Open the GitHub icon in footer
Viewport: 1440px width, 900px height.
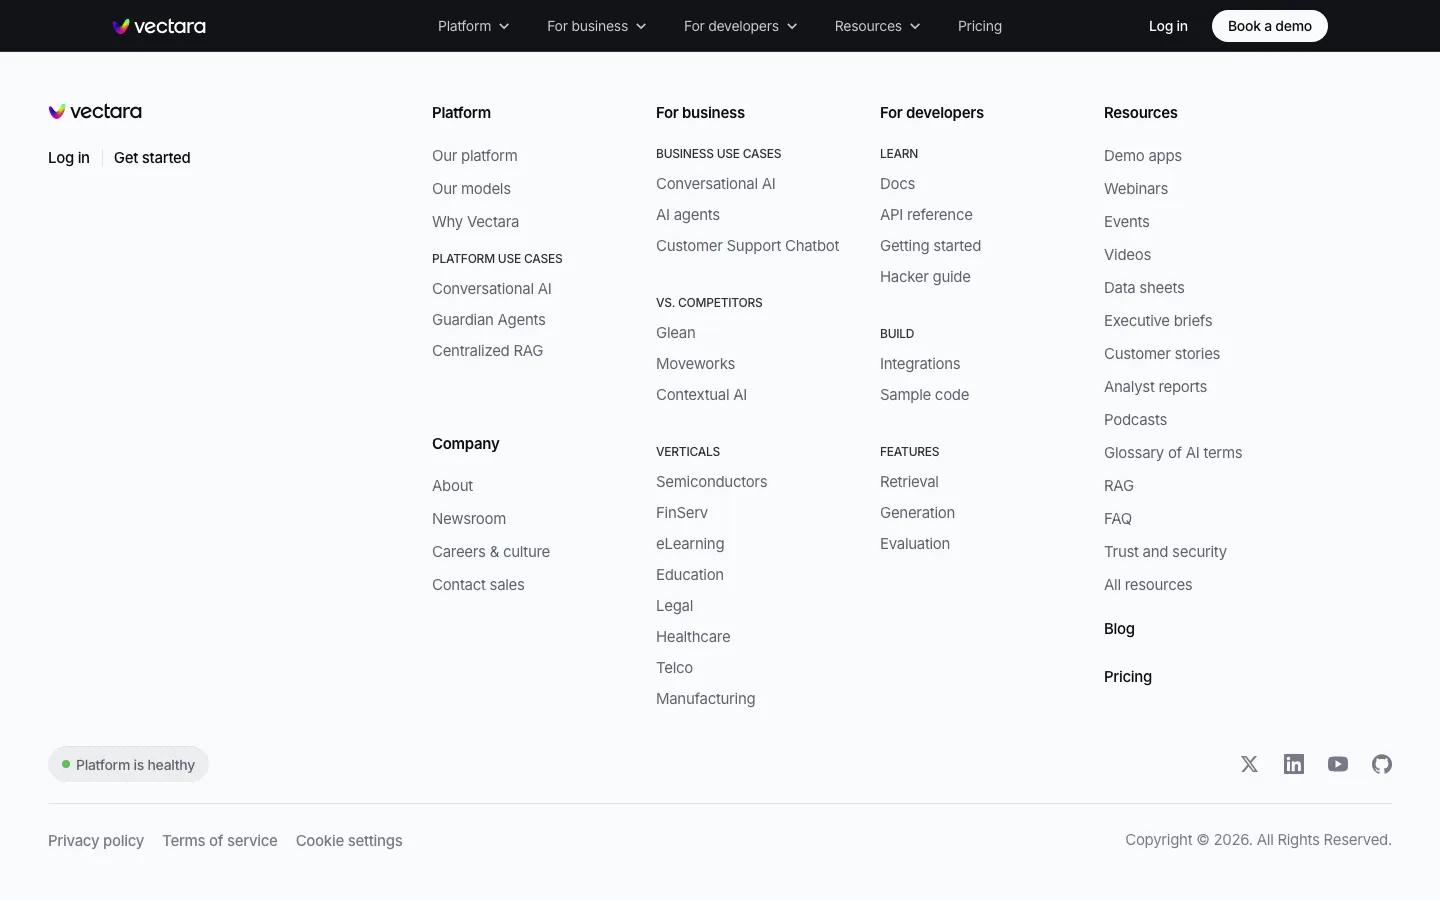pos(1382,764)
